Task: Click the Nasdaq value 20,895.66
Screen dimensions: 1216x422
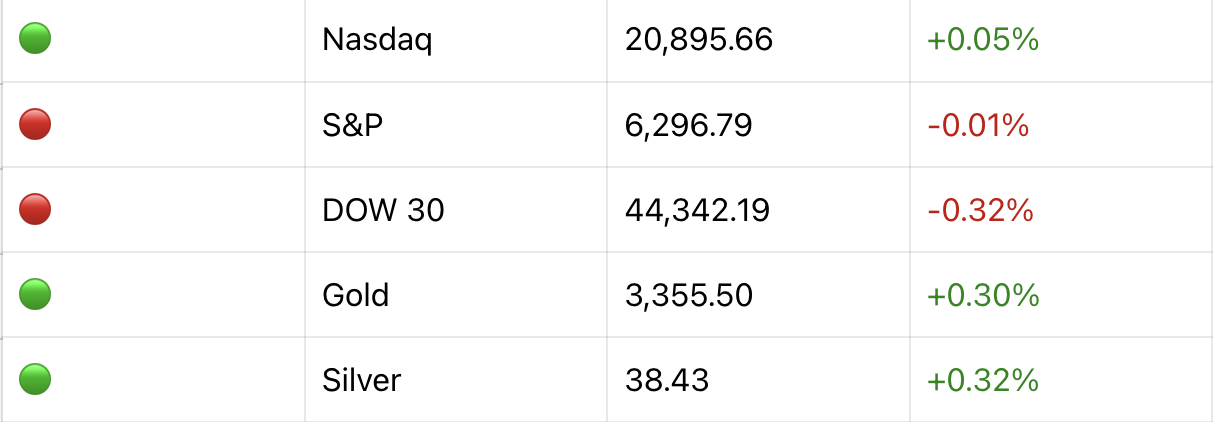Action: coord(698,40)
